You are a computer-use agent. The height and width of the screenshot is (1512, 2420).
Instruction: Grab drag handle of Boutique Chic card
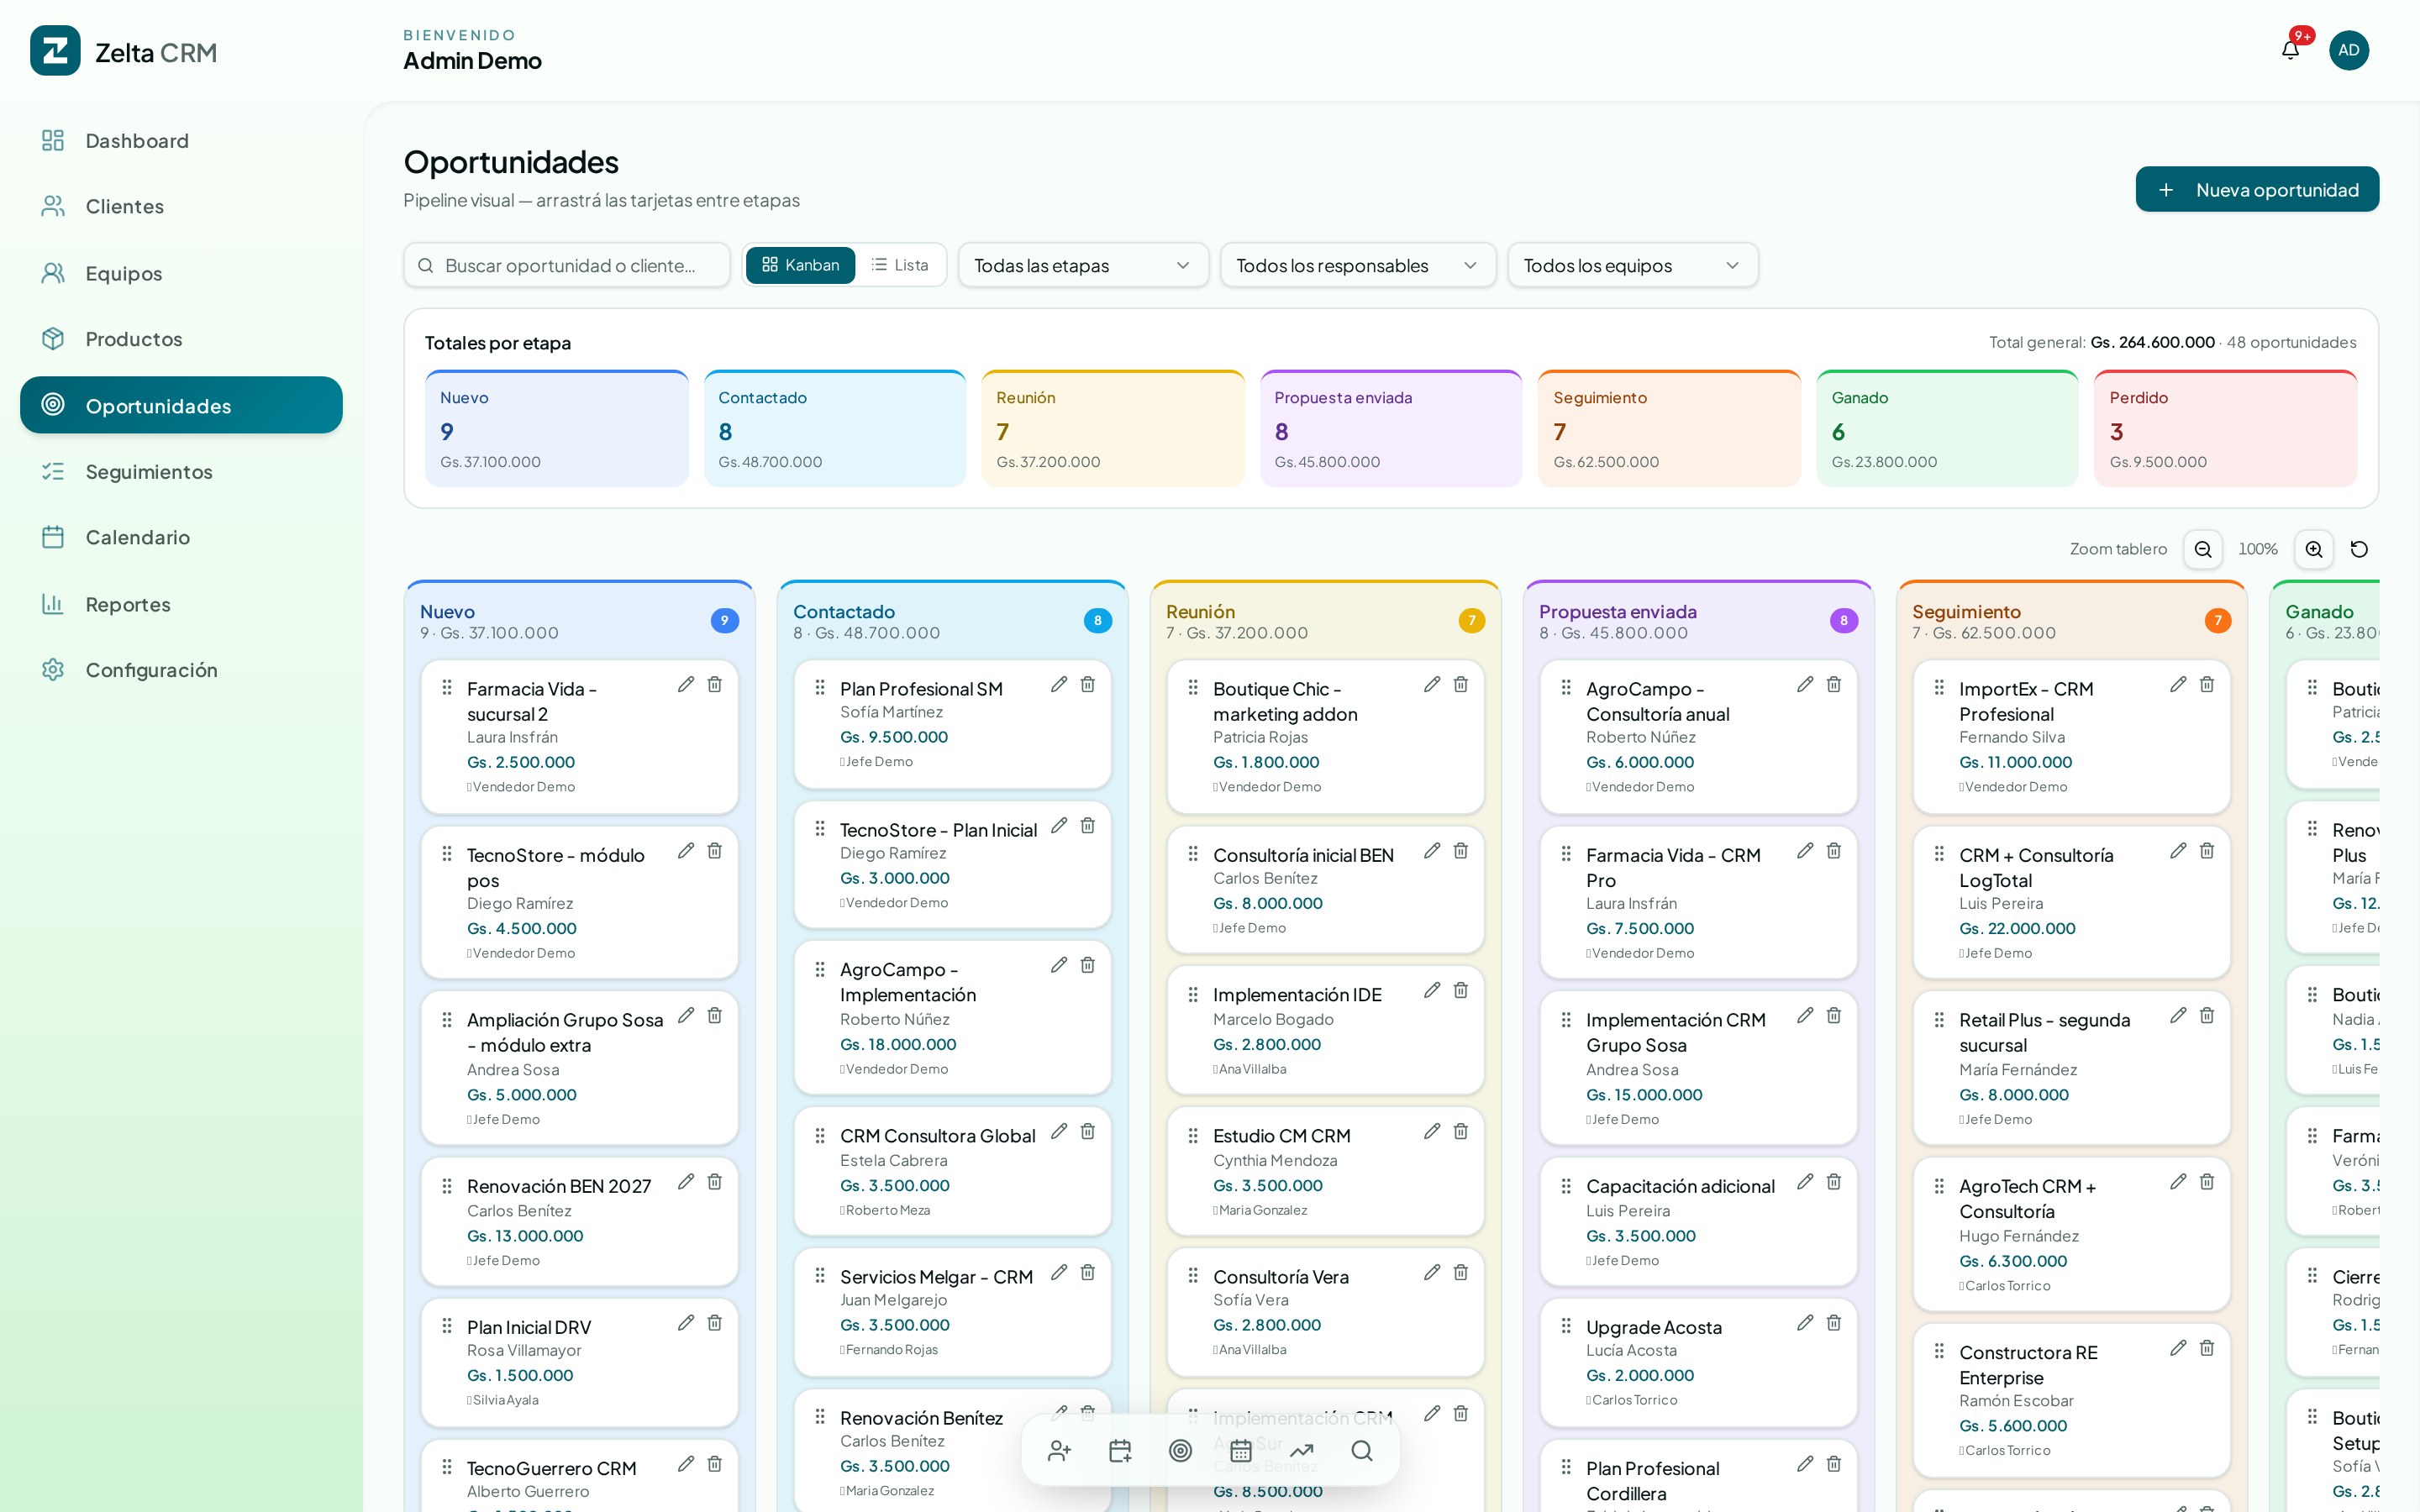pos(1193,688)
